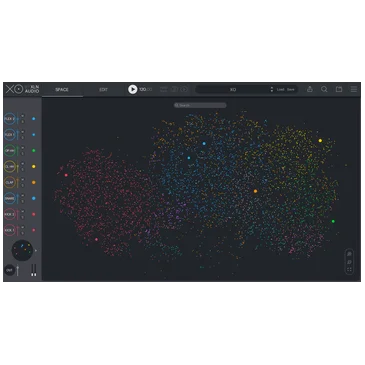Select the CL HH pad
The height and width of the screenshot is (365, 365).
pos(9,166)
